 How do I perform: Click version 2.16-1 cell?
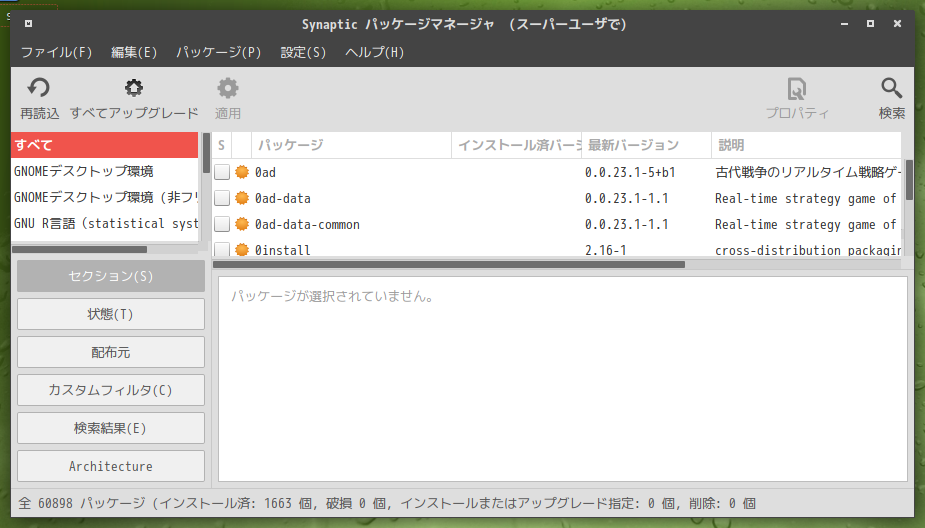click(x=606, y=250)
